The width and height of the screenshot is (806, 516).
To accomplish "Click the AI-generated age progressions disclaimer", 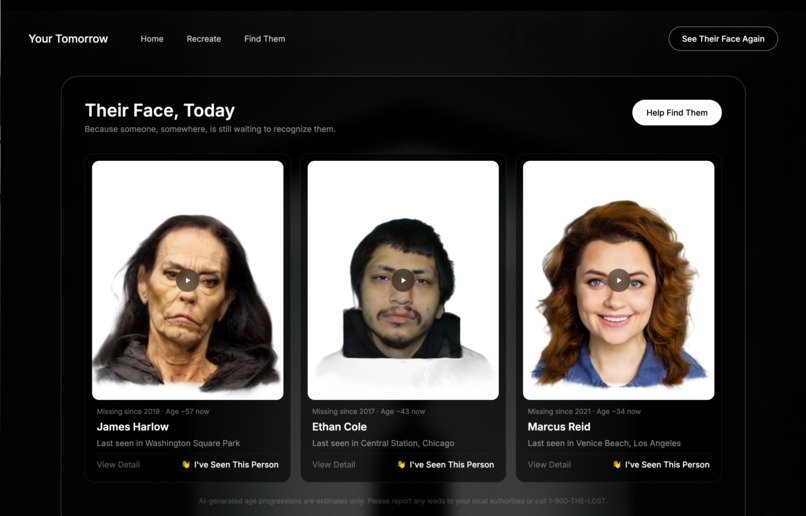I will pyautogui.click(x=403, y=501).
